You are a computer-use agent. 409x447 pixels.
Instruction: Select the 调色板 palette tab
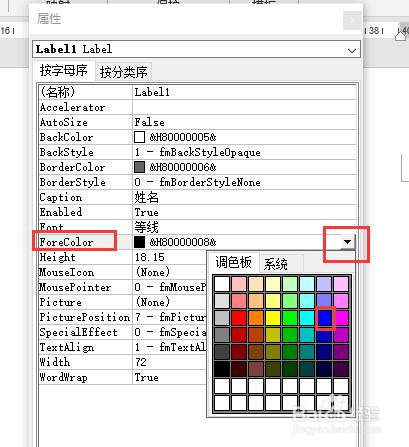point(233,262)
